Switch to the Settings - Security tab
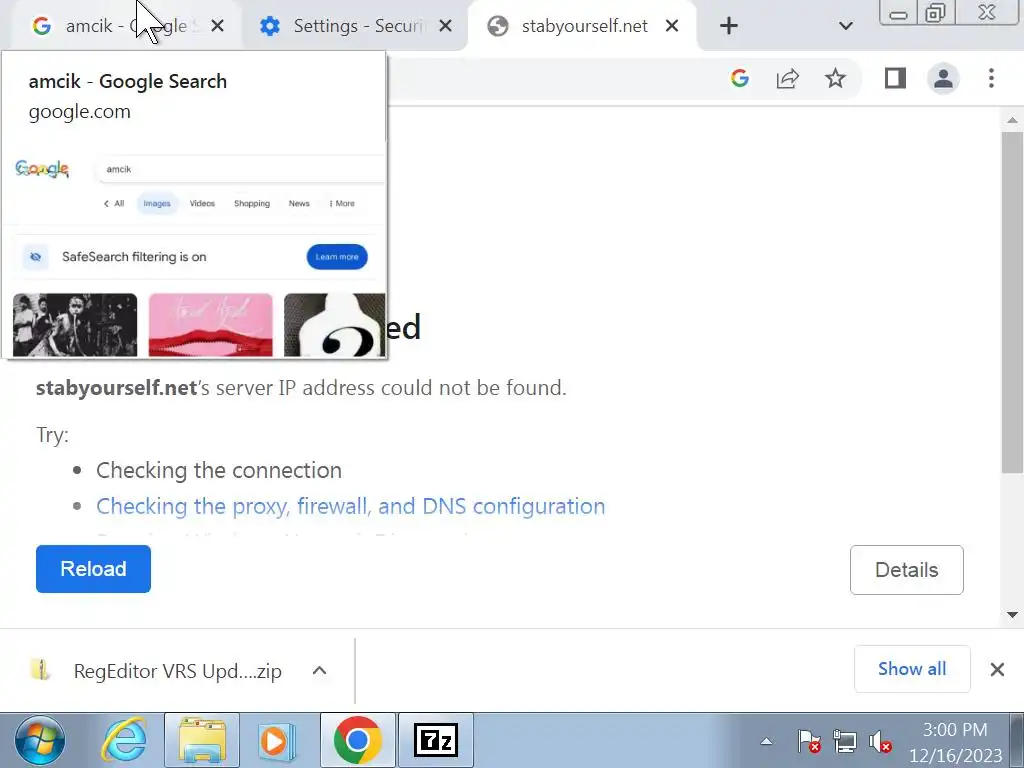Viewport: 1024px width, 768px height. (x=356, y=26)
